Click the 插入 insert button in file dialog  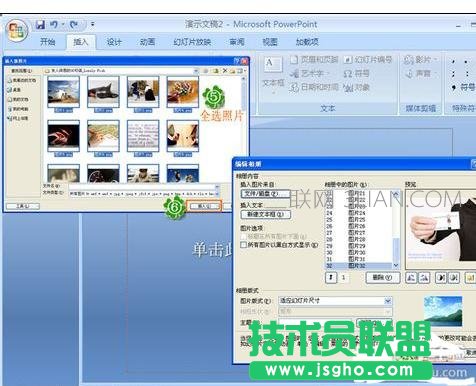pos(204,206)
